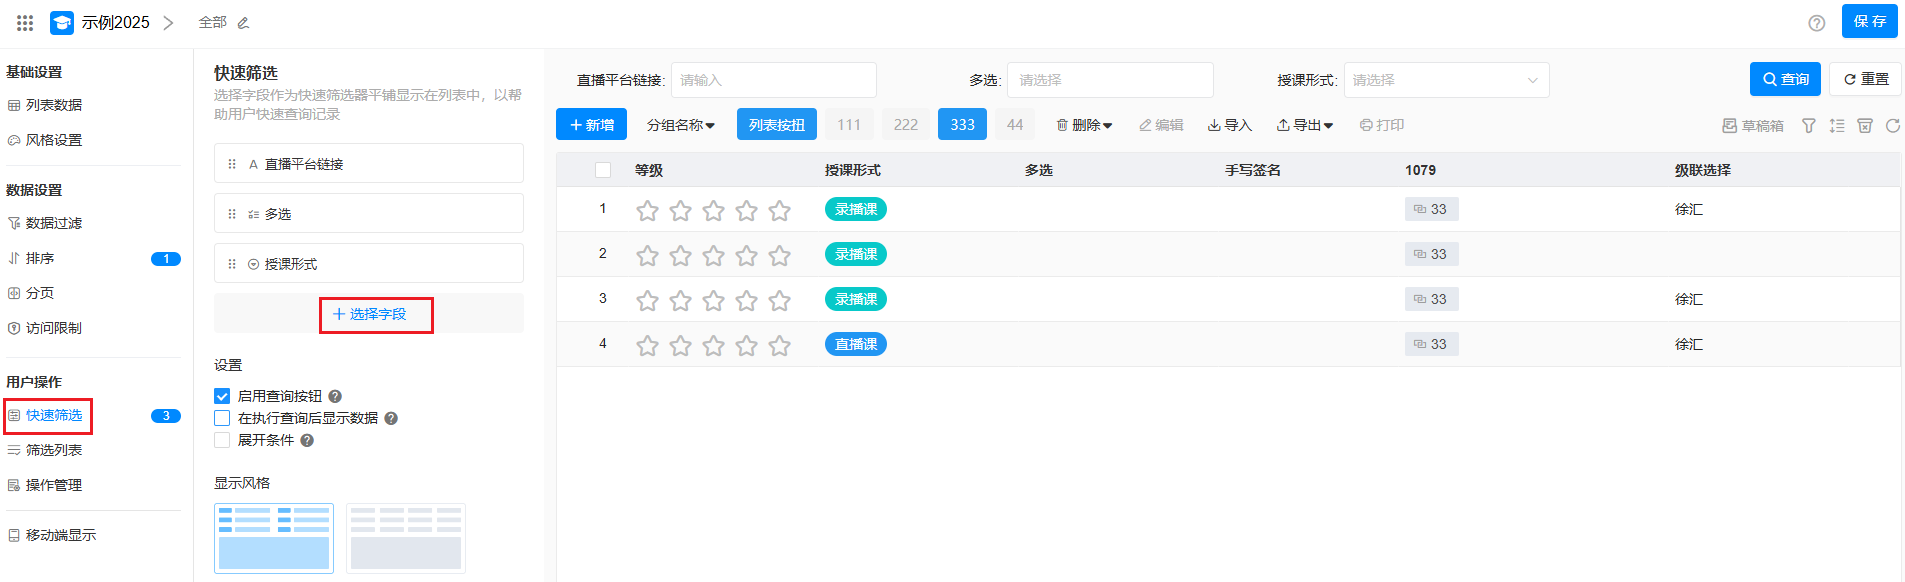Expand the 导出 dropdown menu
1905x582 pixels.
[1304, 125]
